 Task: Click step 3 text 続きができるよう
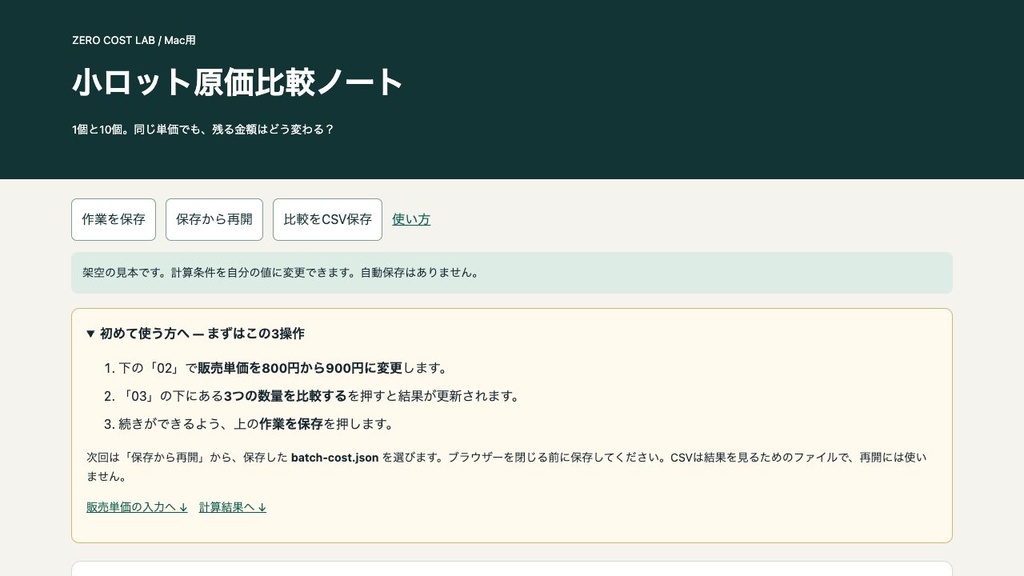[169, 424]
